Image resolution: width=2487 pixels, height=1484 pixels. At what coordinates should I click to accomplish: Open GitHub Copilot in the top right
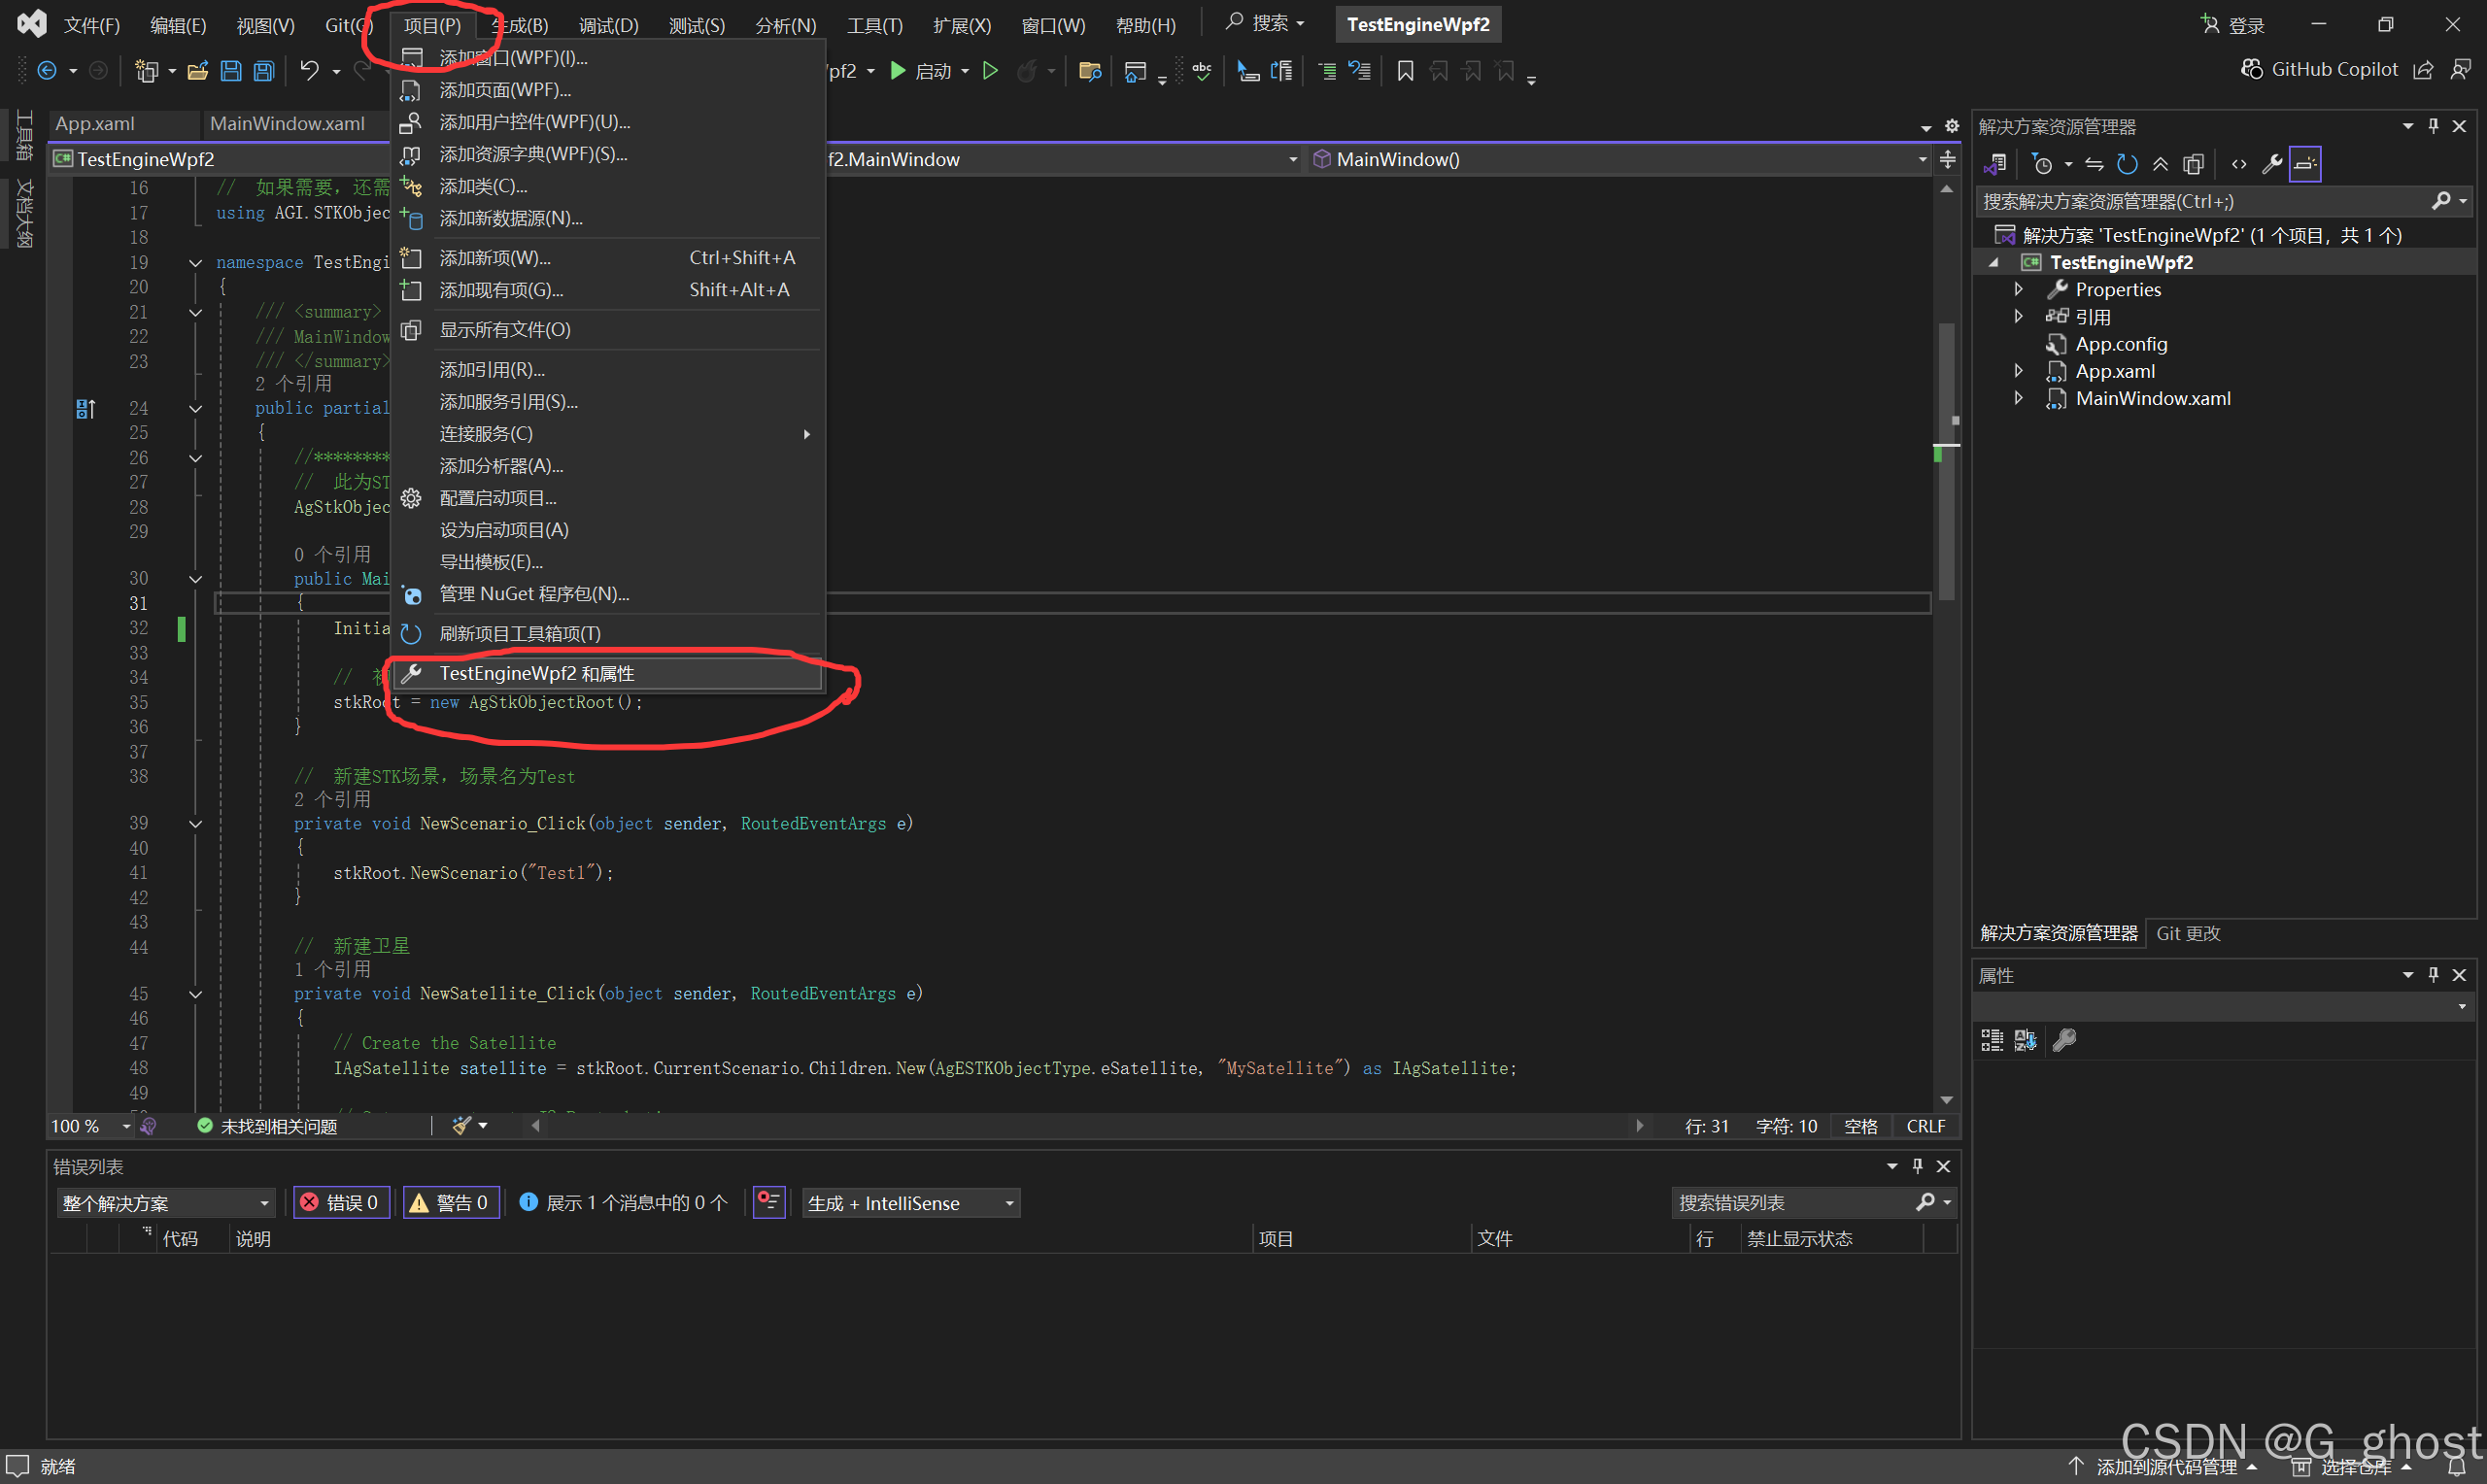click(x=2319, y=69)
